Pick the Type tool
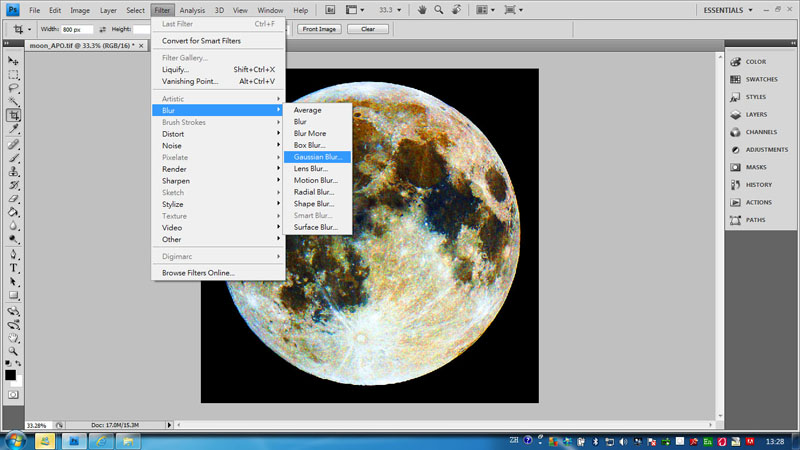This screenshot has height=450, width=800. 14,268
